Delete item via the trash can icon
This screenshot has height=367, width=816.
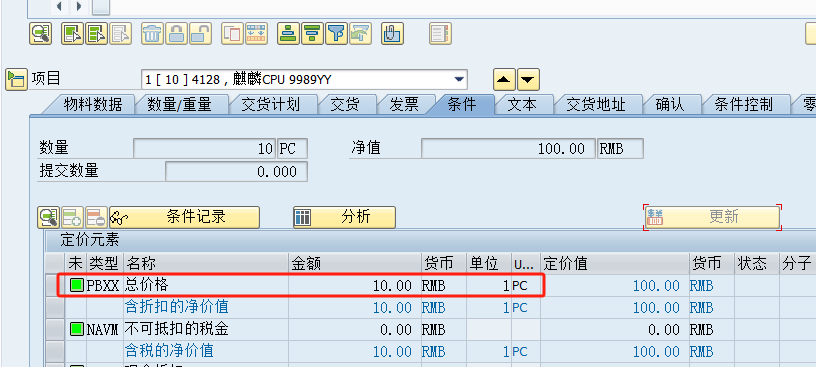click(152, 34)
